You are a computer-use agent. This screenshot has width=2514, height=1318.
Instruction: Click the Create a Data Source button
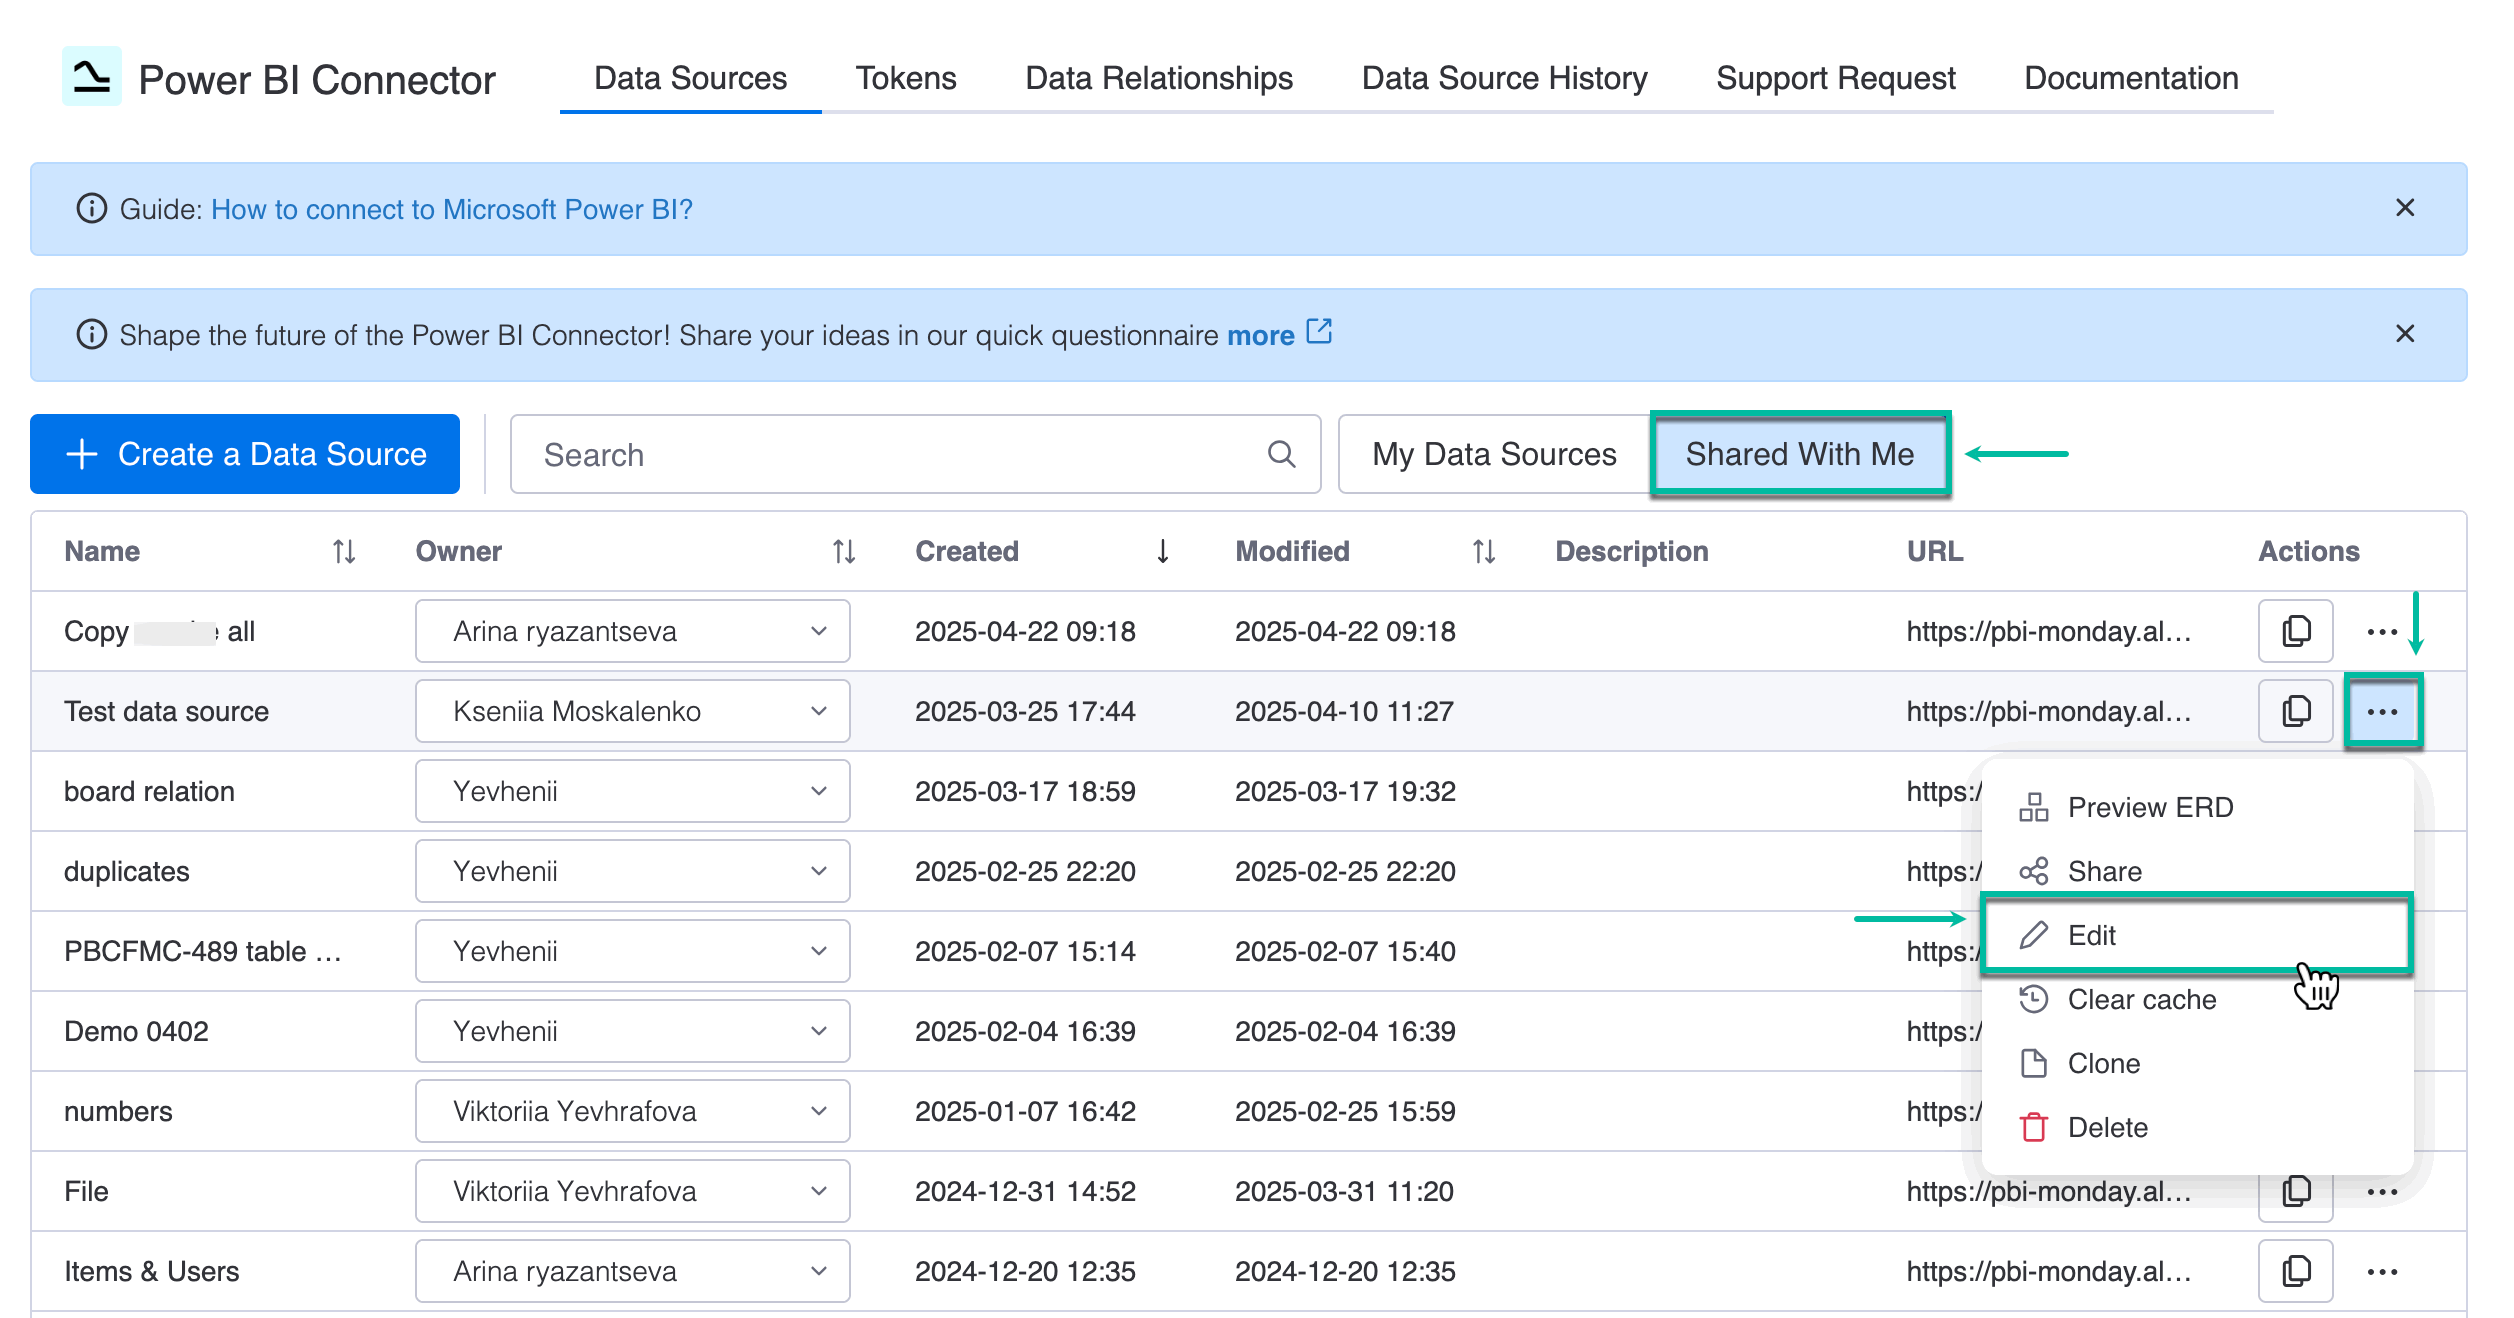pyautogui.click(x=244, y=454)
